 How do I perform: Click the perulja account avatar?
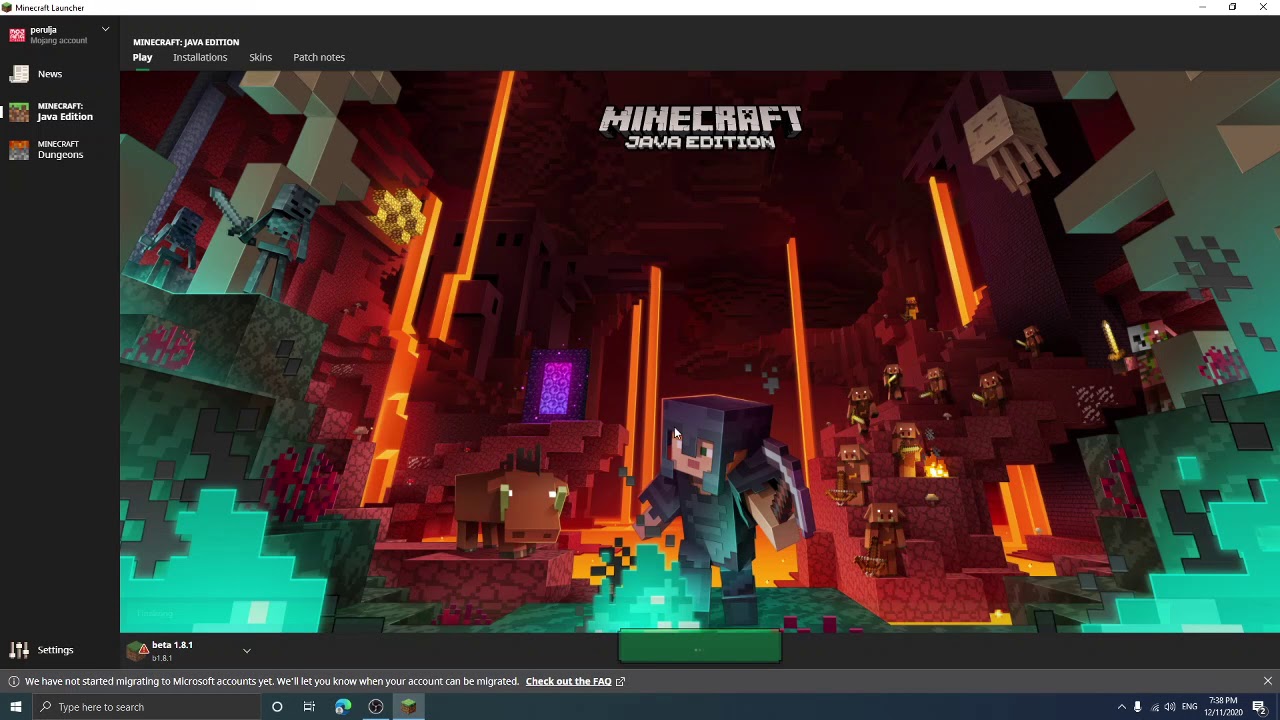click(x=17, y=35)
